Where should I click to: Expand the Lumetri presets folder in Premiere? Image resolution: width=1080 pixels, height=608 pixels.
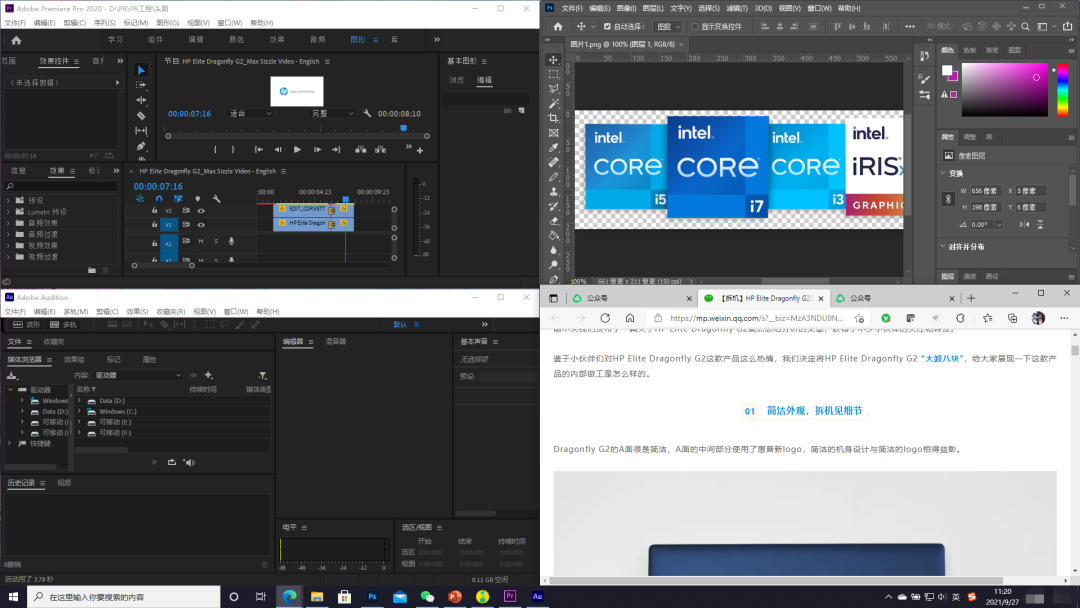coord(8,211)
